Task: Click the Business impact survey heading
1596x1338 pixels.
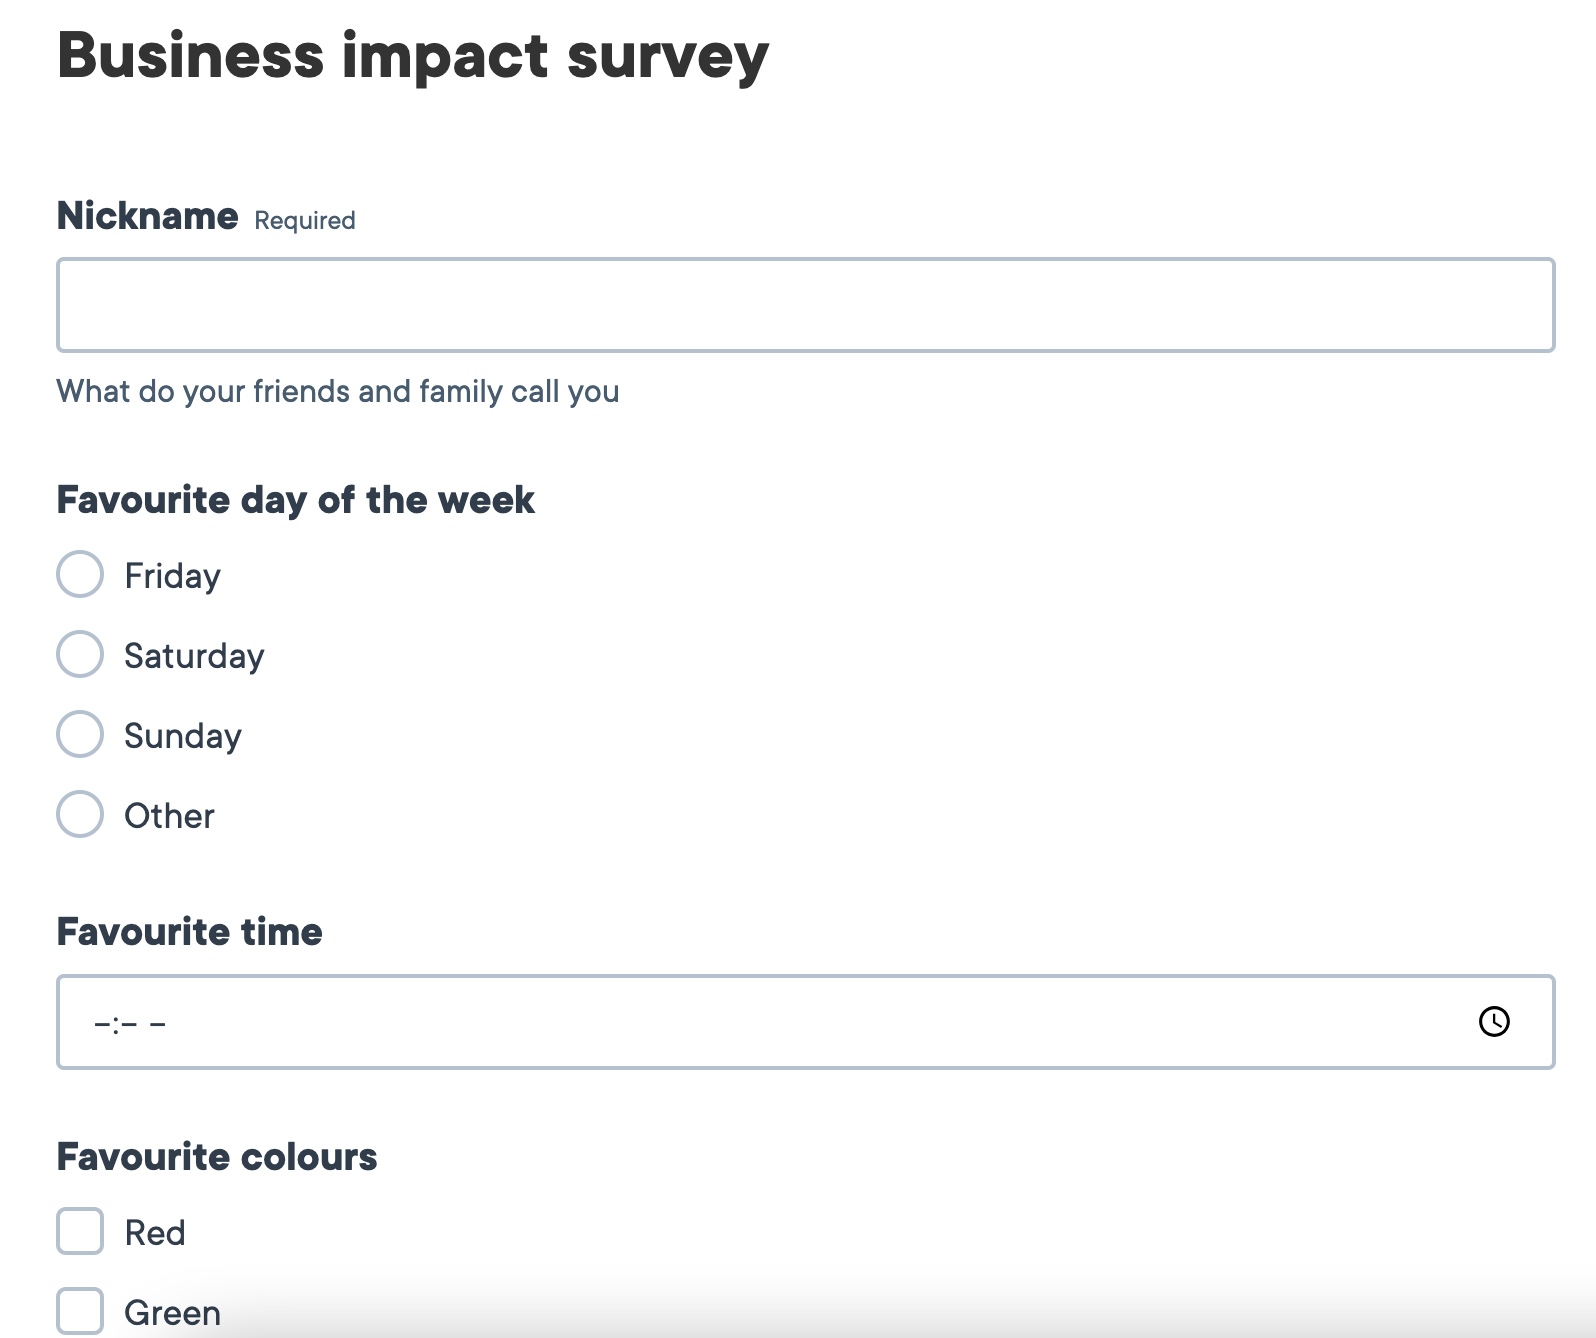Action: click(x=413, y=56)
